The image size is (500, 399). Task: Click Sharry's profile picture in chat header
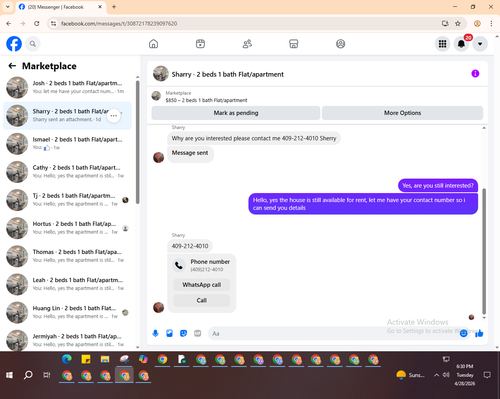click(161, 74)
